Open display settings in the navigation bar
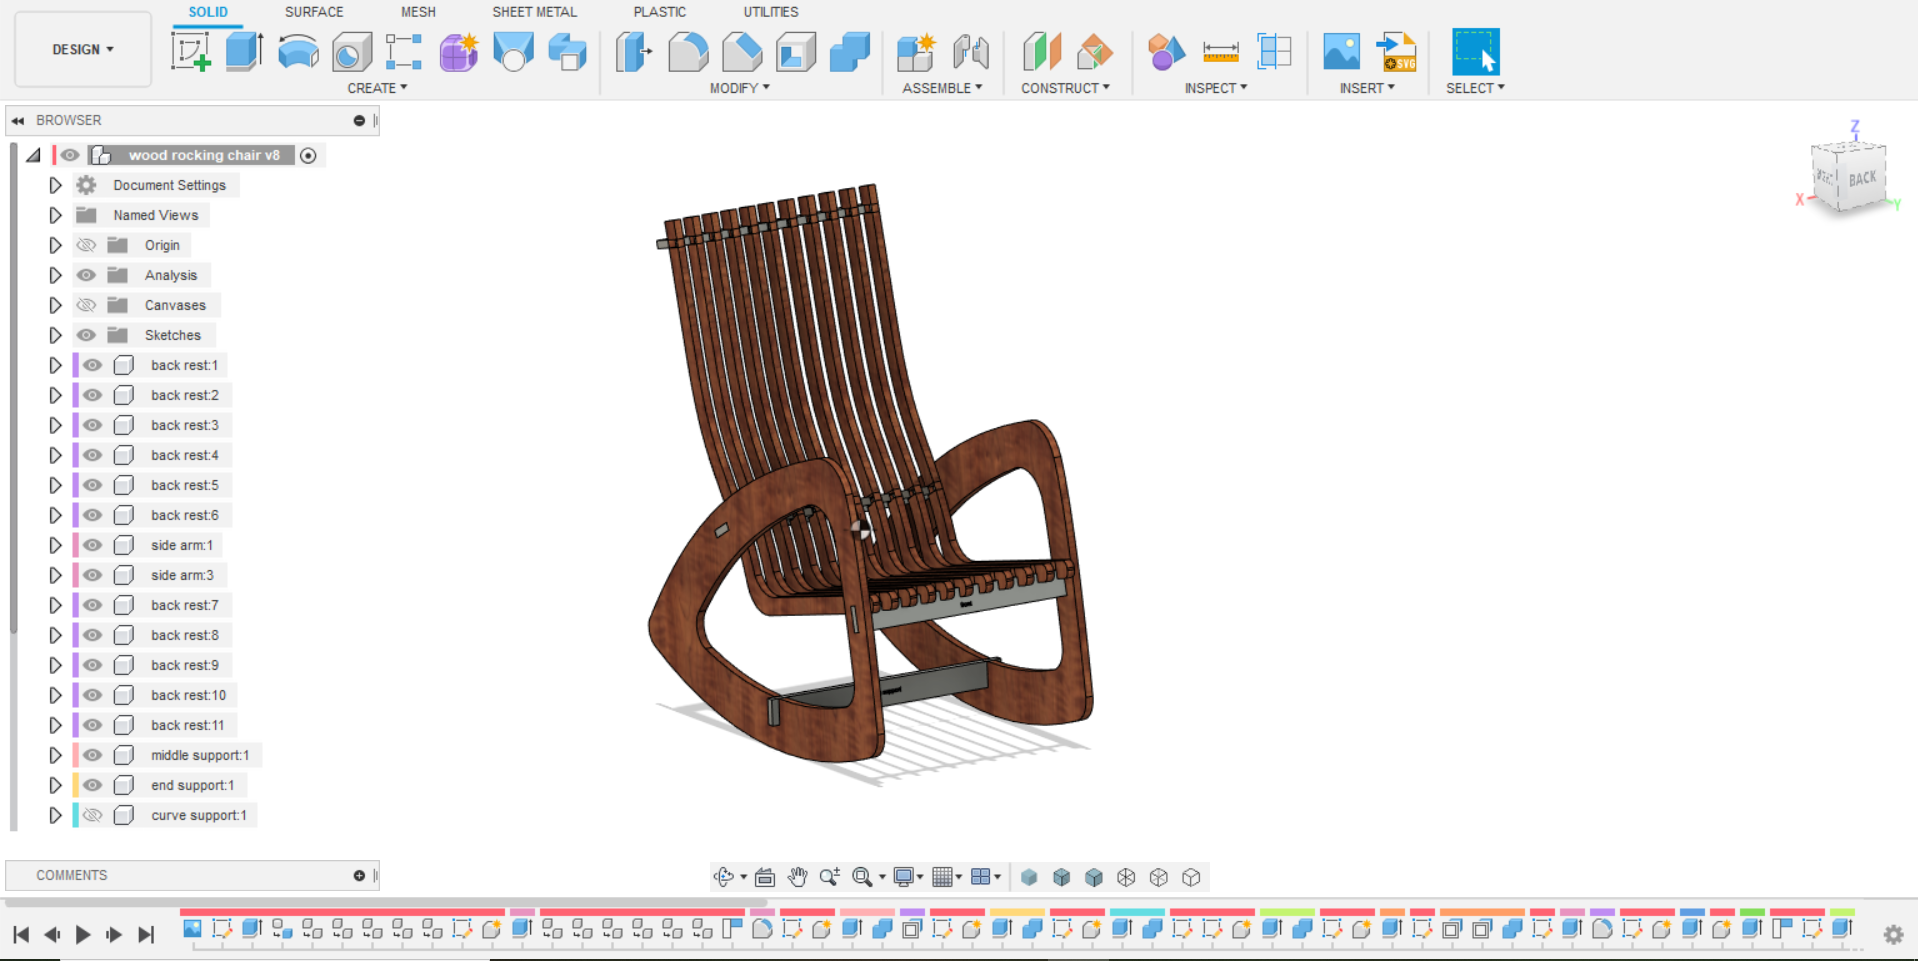 point(905,877)
